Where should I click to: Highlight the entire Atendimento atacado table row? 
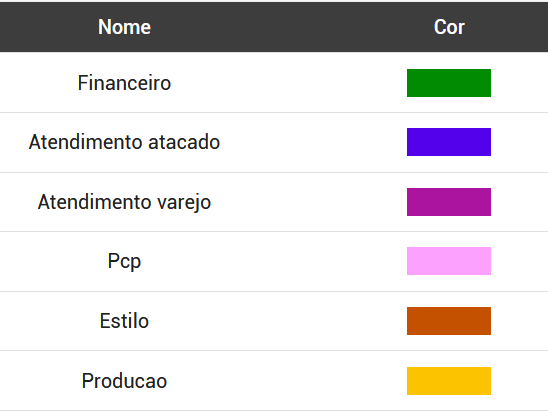tap(274, 143)
